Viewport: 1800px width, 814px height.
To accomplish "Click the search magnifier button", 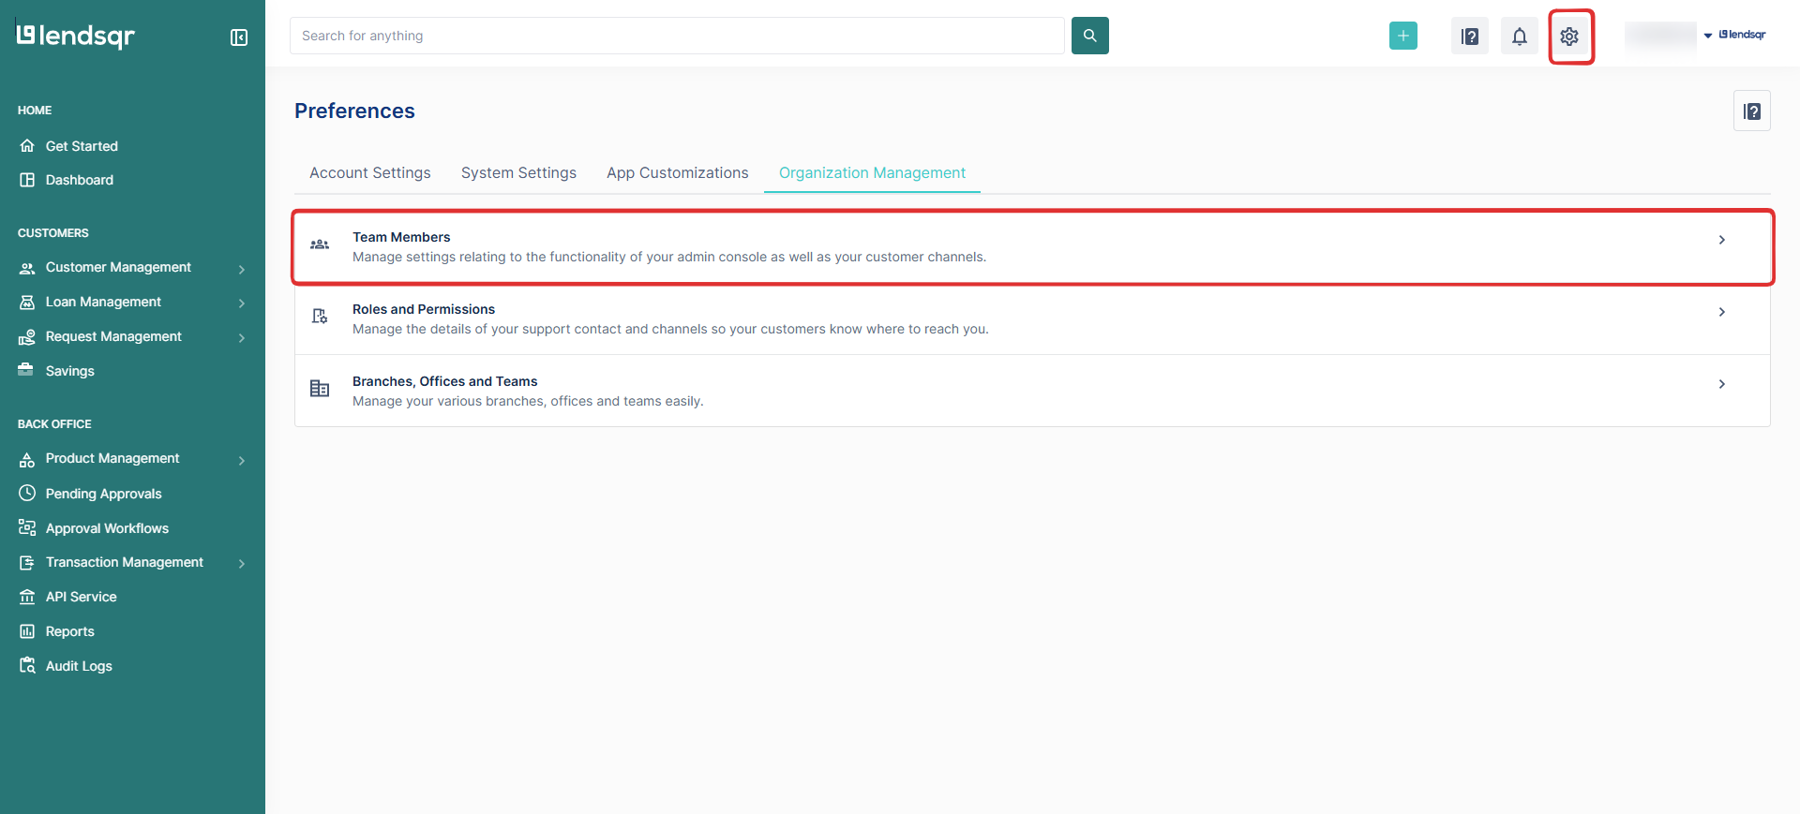I will pos(1089,36).
